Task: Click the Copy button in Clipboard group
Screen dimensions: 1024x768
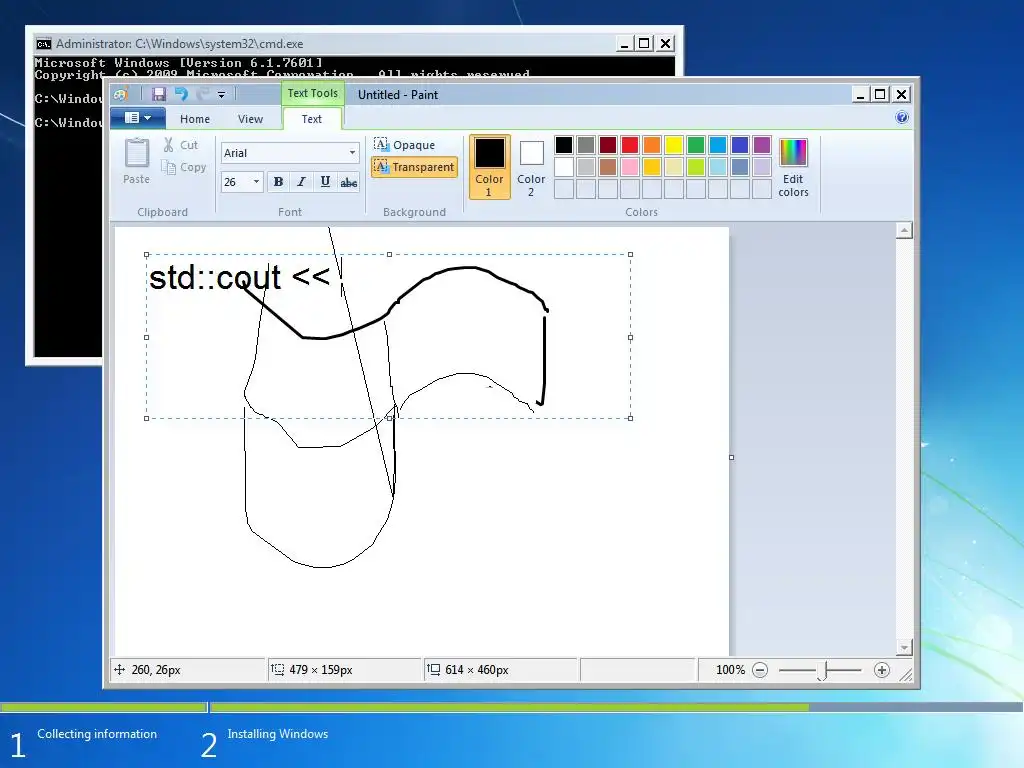Action: pyautogui.click(x=184, y=167)
